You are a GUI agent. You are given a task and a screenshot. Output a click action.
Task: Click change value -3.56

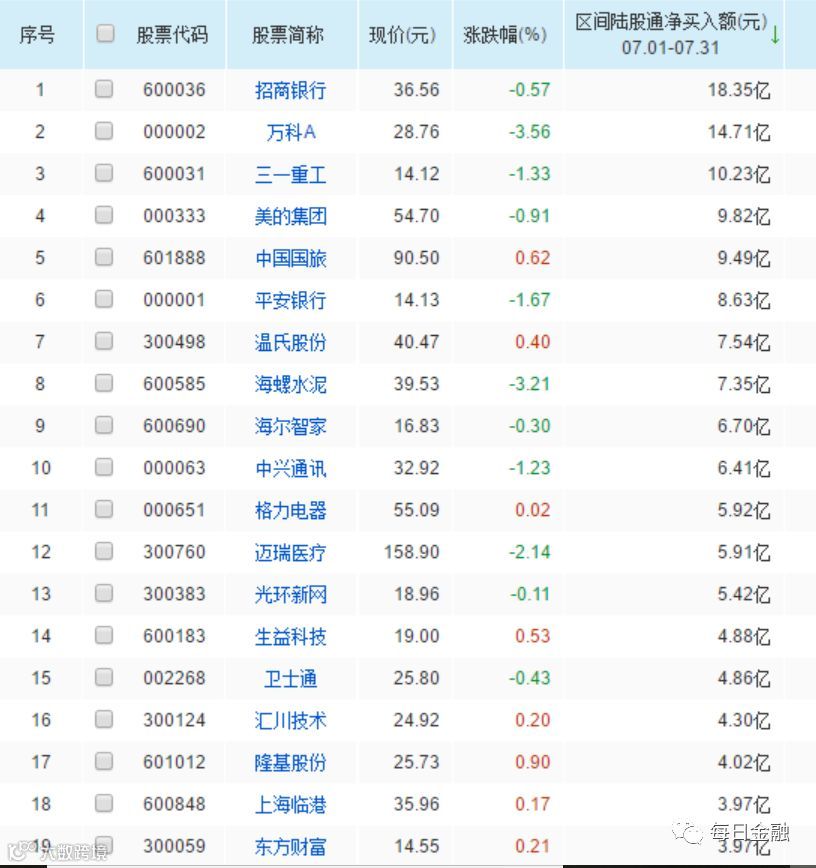(530, 132)
